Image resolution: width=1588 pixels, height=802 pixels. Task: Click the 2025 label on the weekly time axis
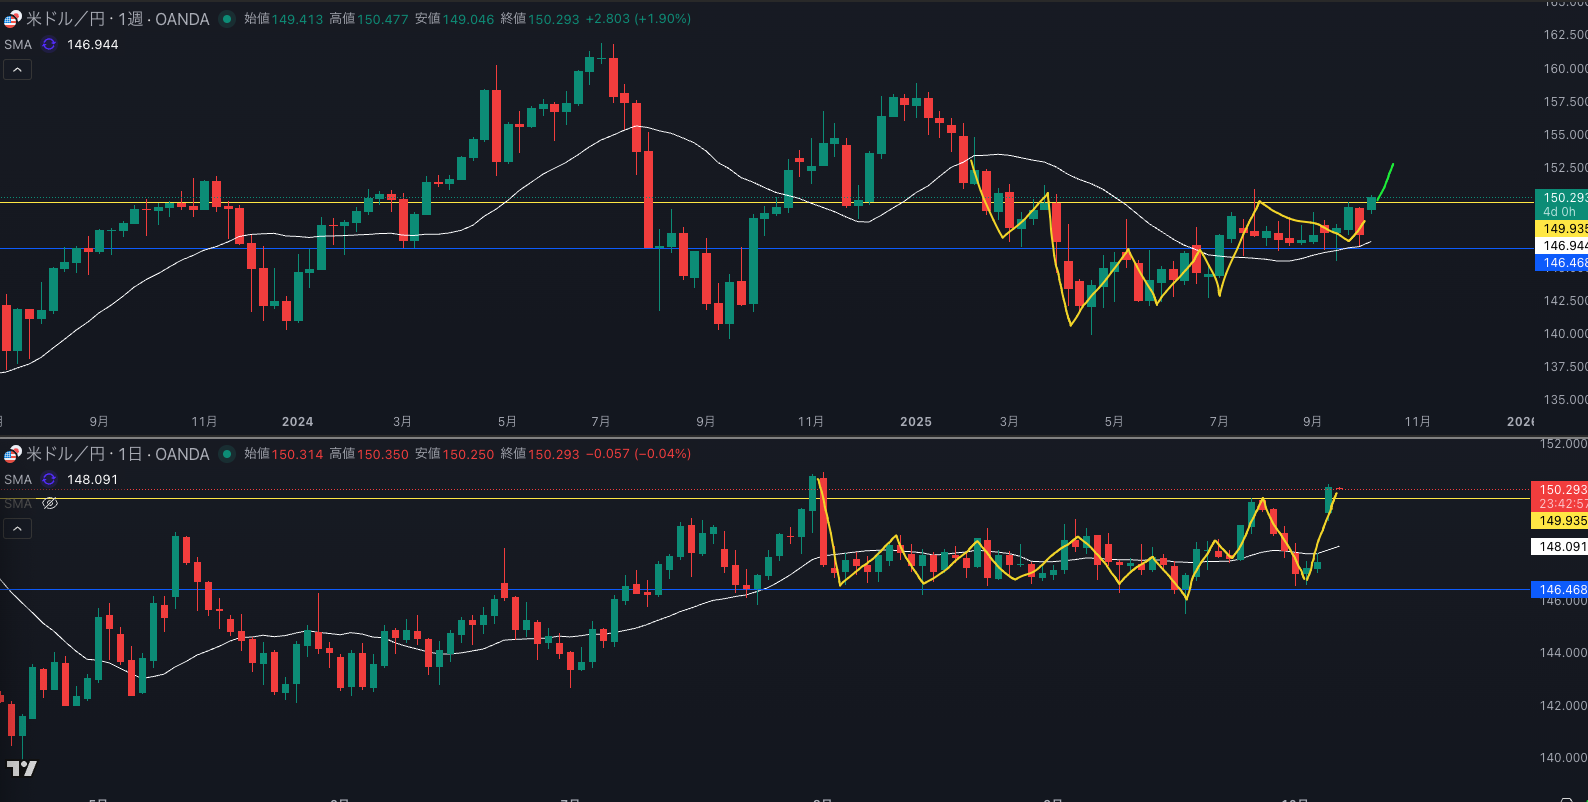pyautogui.click(x=915, y=422)
